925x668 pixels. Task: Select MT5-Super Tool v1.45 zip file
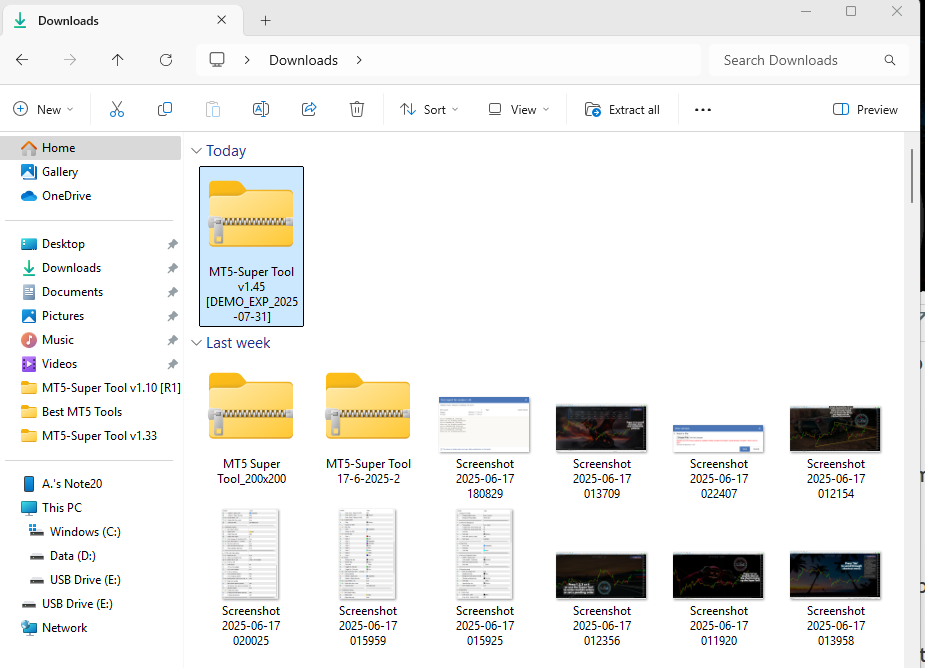click(x=251, y=246)
